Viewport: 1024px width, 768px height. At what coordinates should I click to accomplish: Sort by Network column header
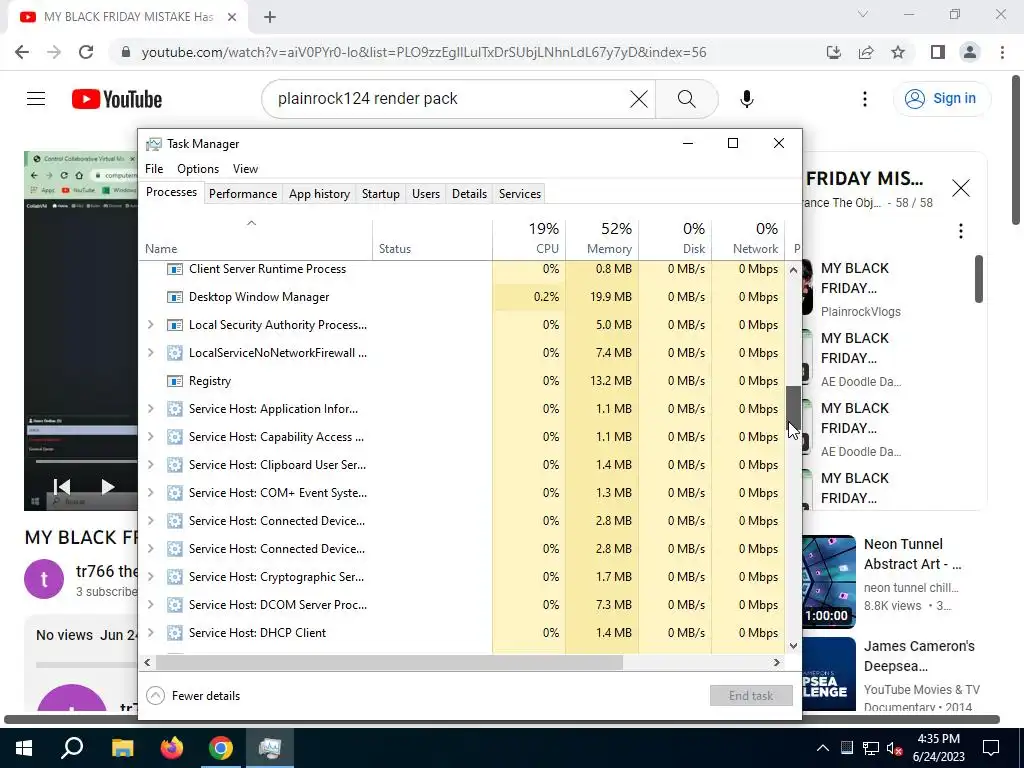click(x=748, y=238)
